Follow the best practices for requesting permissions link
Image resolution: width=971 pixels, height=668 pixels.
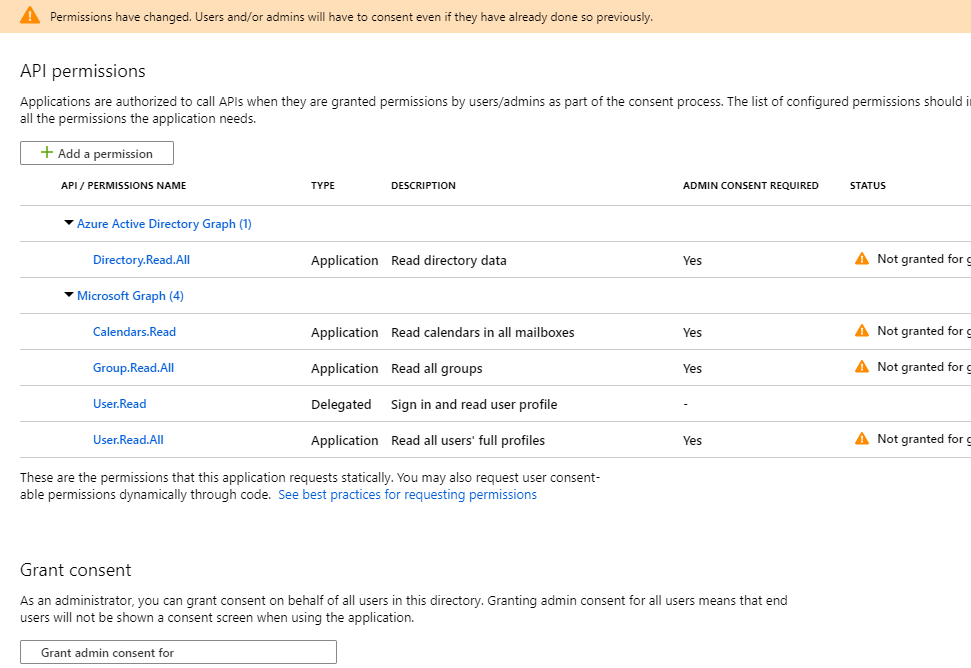(407, 495)
